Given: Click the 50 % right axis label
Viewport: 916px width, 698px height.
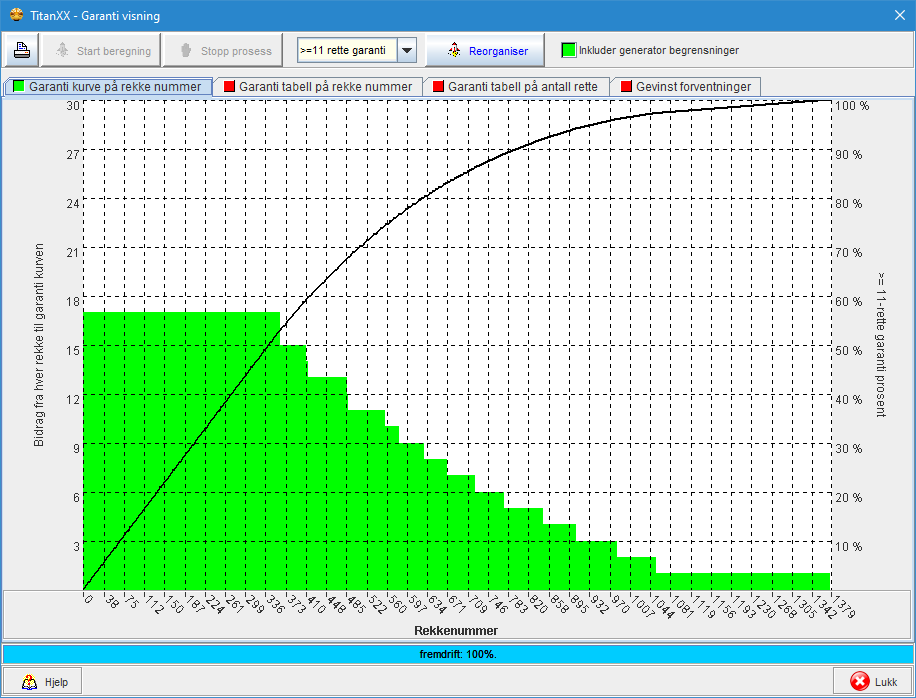Looking at the screenshot, I should (848, 350).
